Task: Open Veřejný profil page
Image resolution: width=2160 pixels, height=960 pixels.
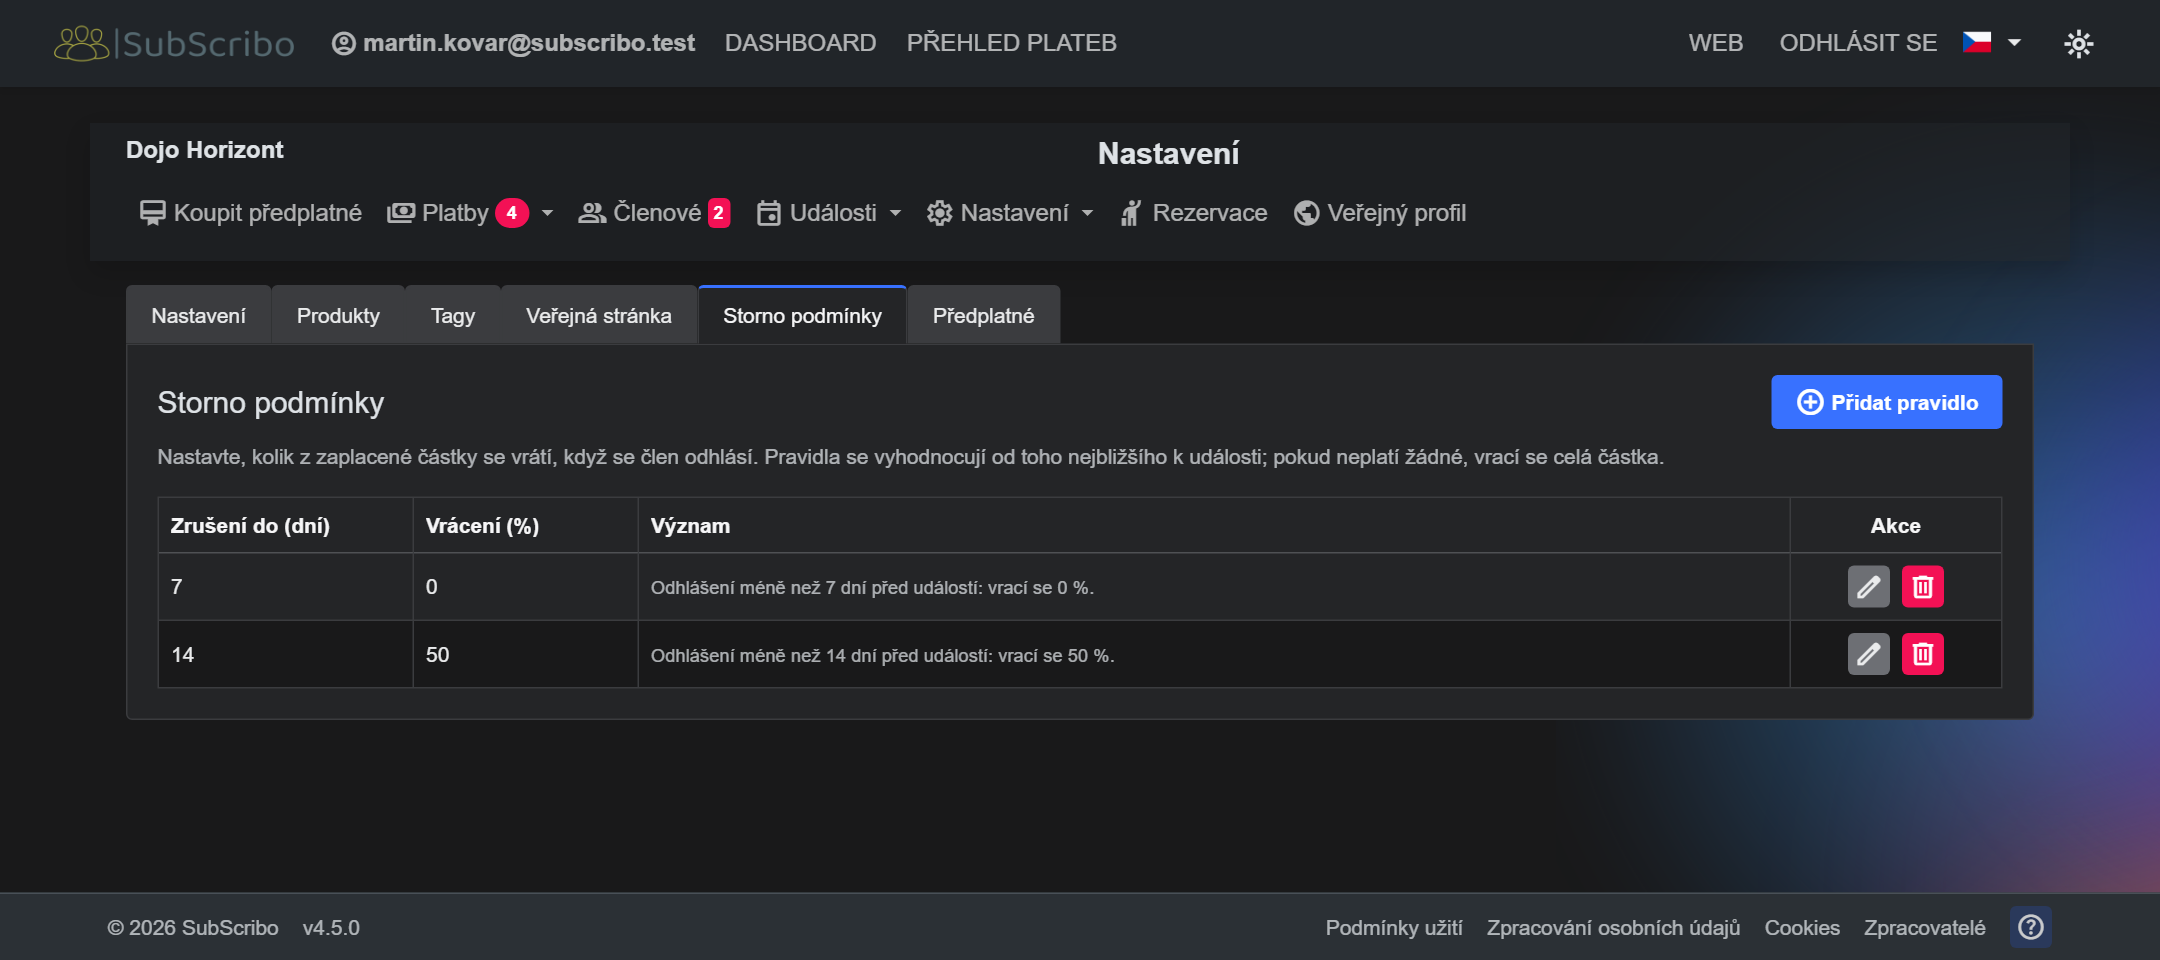Action: point(1380,213)
